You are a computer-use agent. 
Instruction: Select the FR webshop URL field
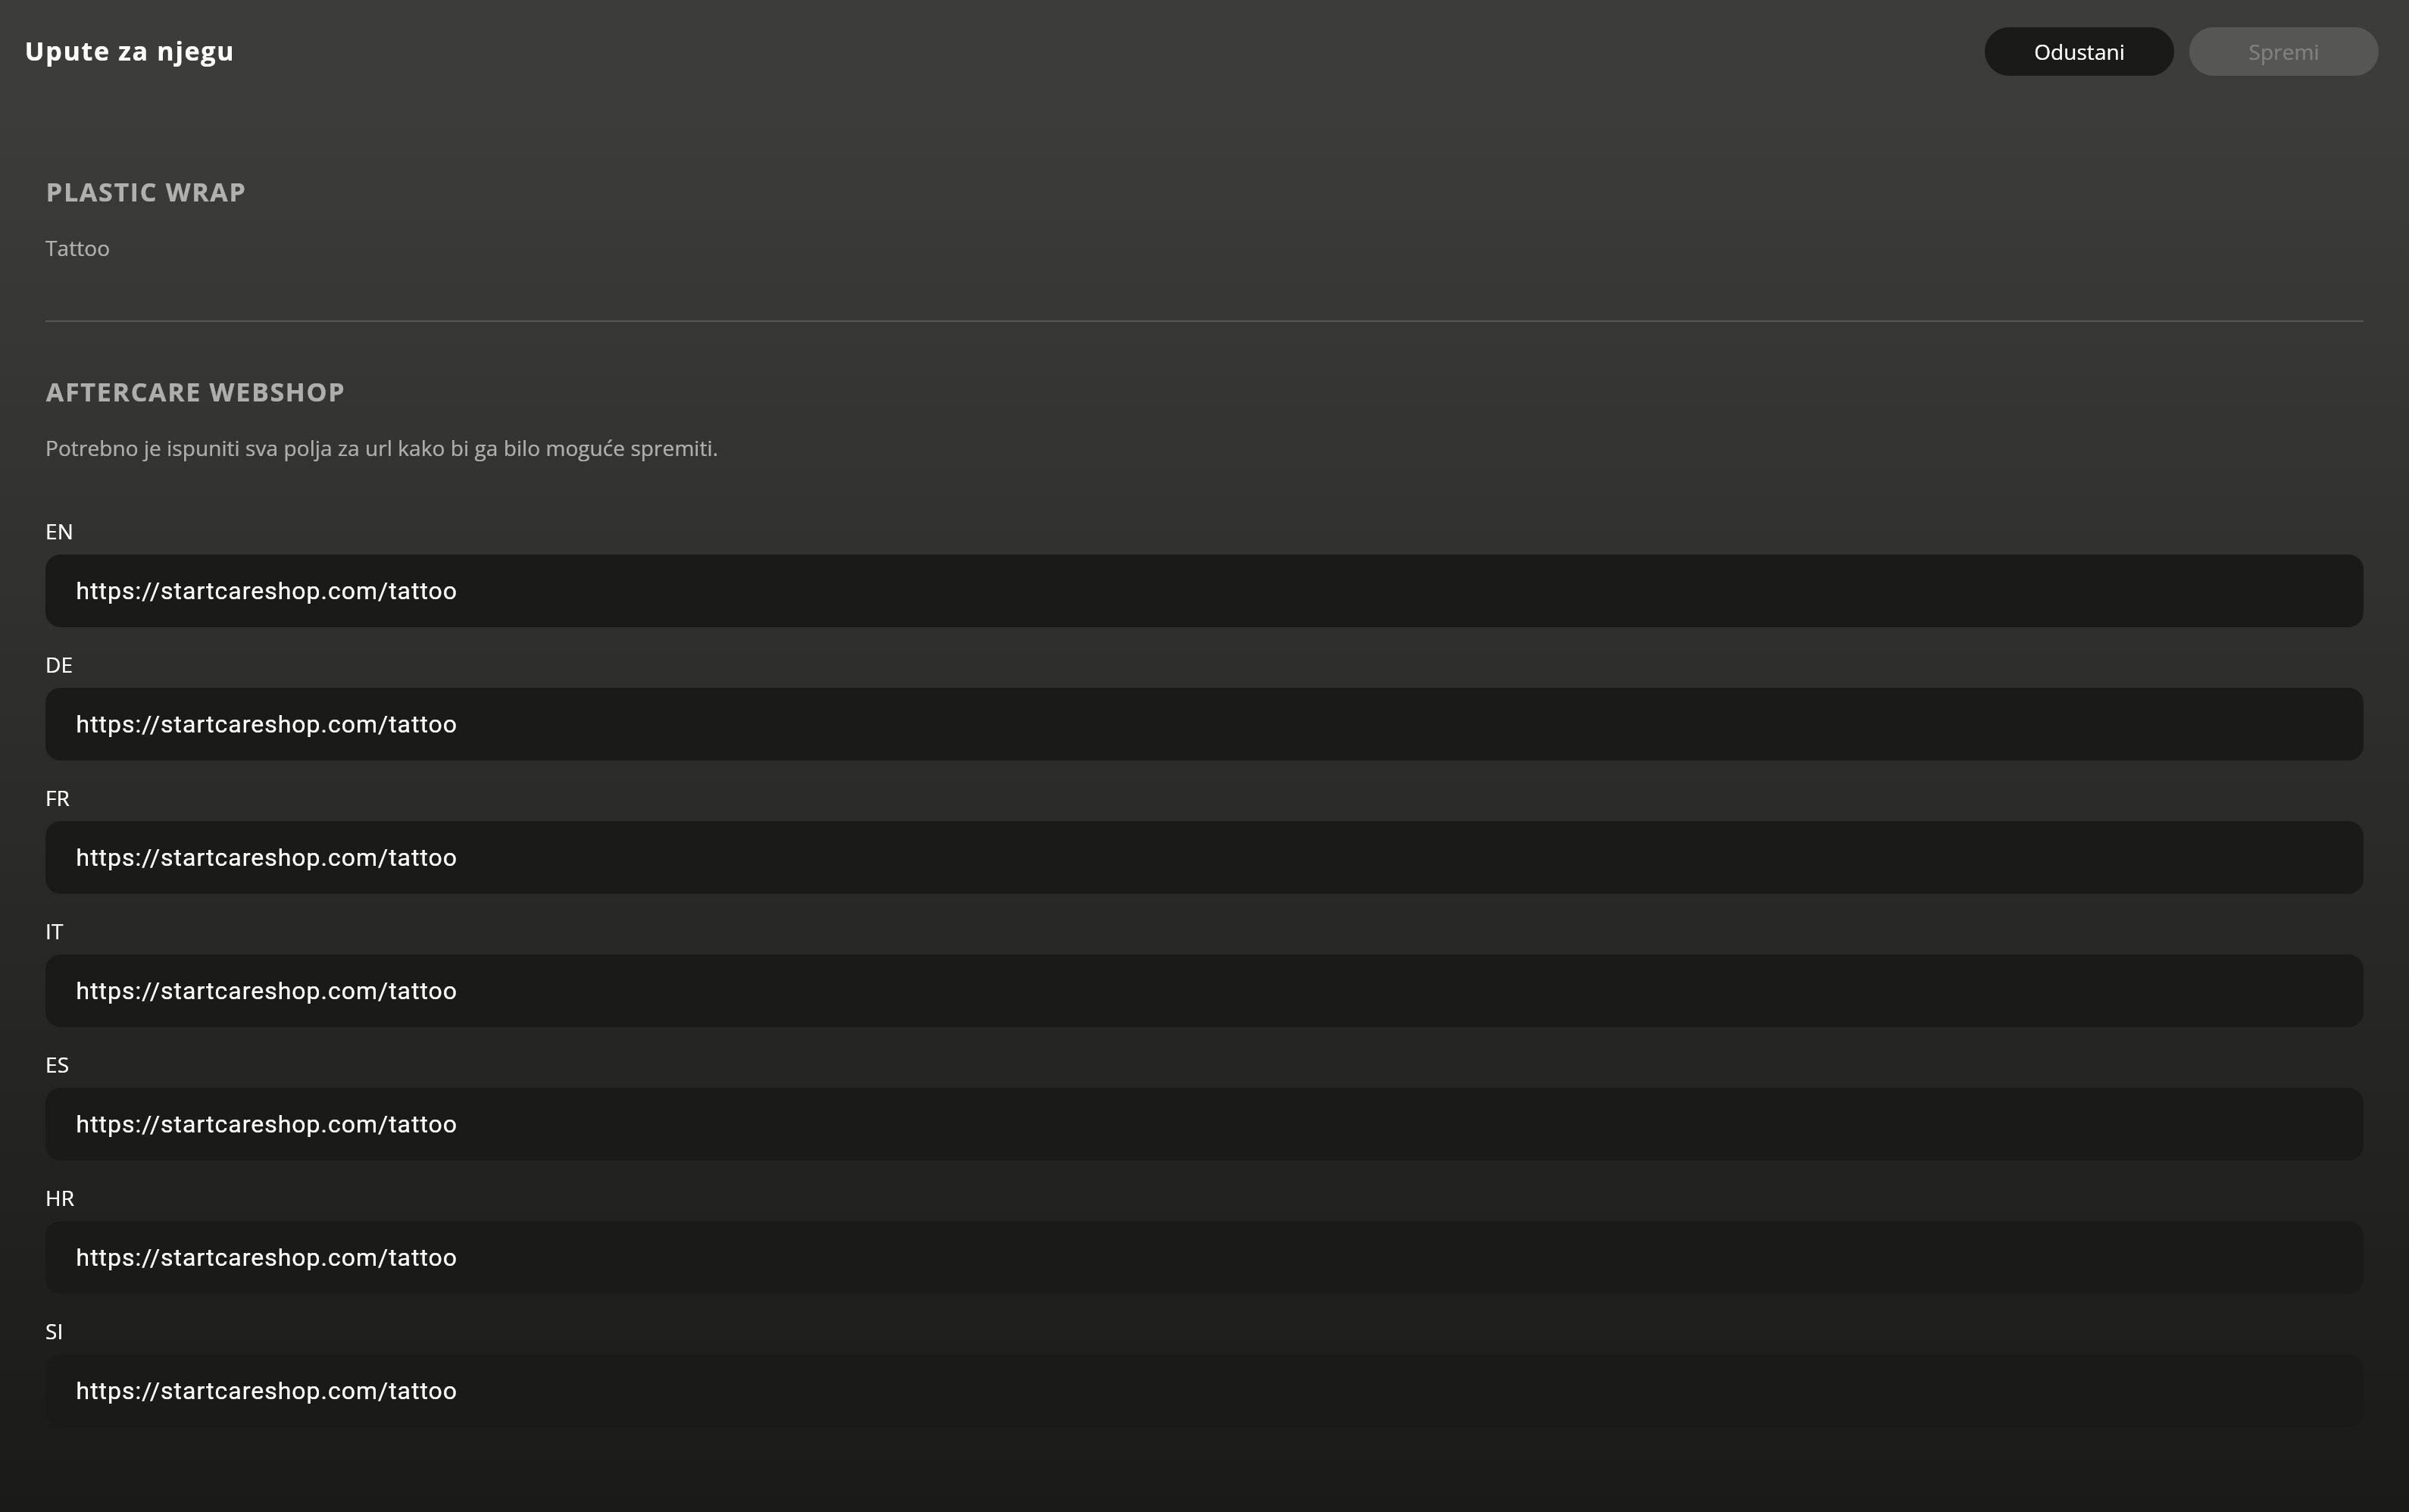tap(1203, 857)
